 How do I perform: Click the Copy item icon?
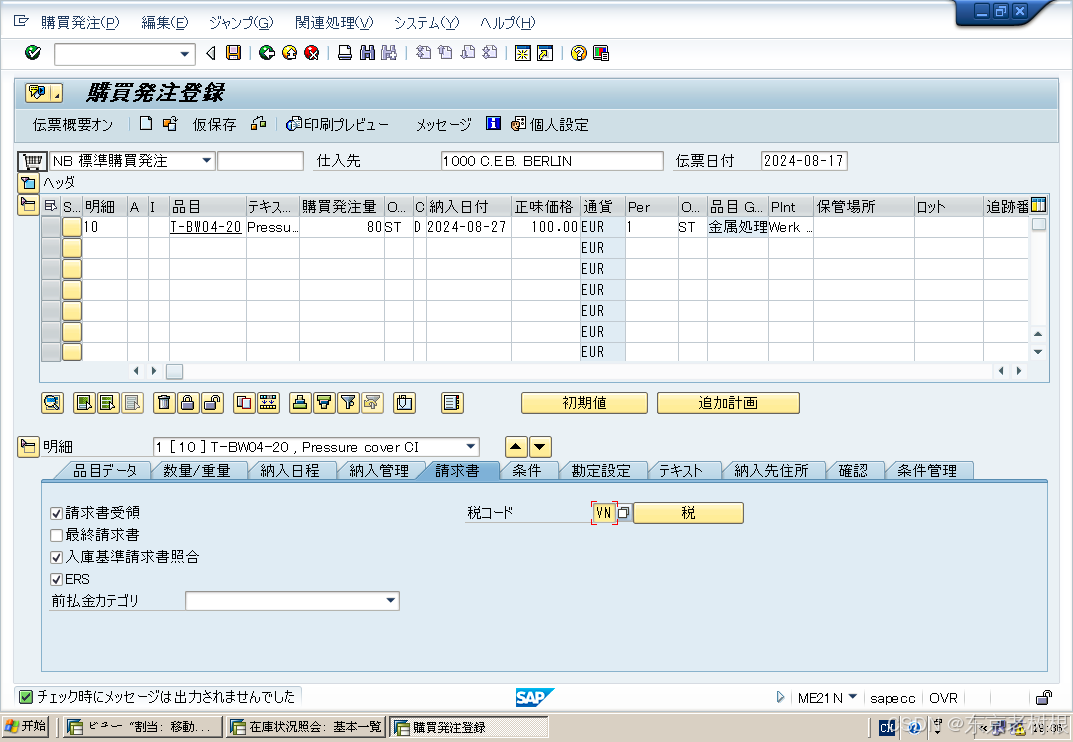coord(244,402)
